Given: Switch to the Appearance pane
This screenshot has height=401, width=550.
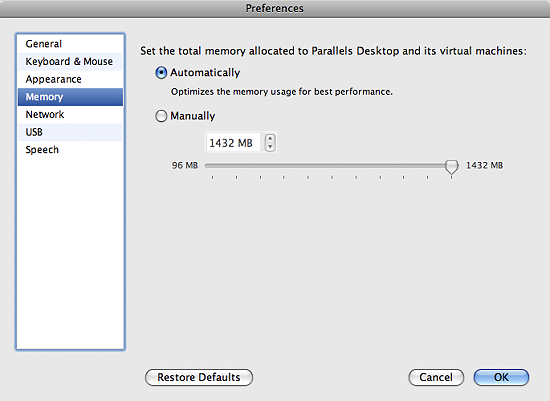Looking at the screenshot, I should [x=70, y=79].
